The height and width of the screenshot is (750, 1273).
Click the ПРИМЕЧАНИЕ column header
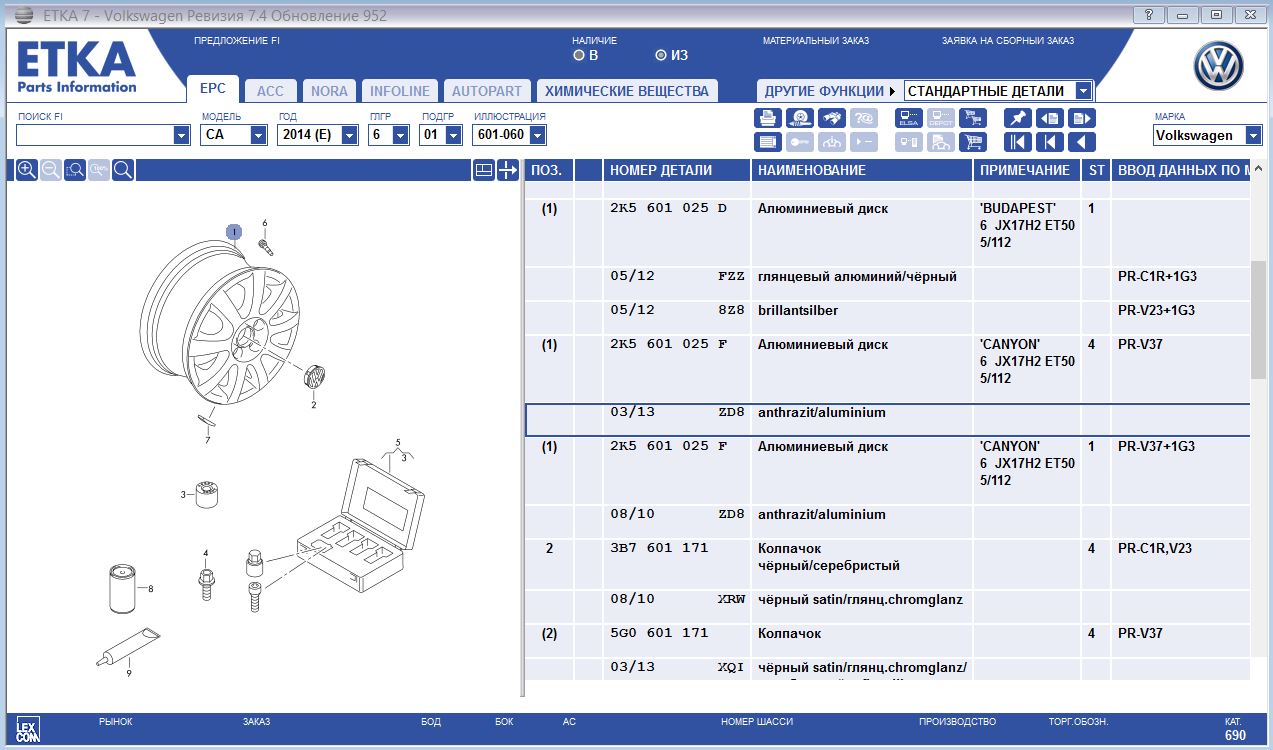pos(1027,170)
